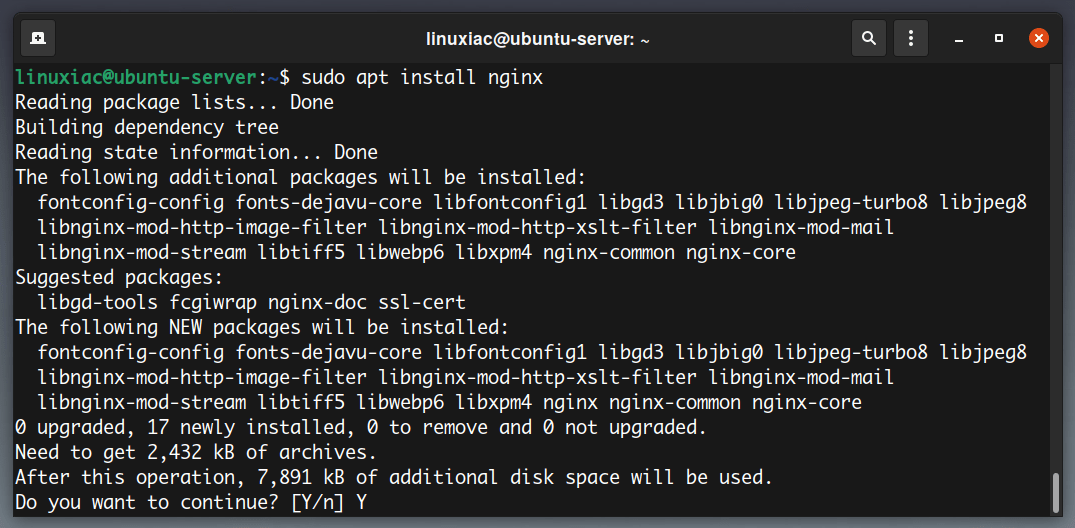This screenshot has width=1075, height=528.
Task: Open the terminal search tool
Action: tap(869, 38)
